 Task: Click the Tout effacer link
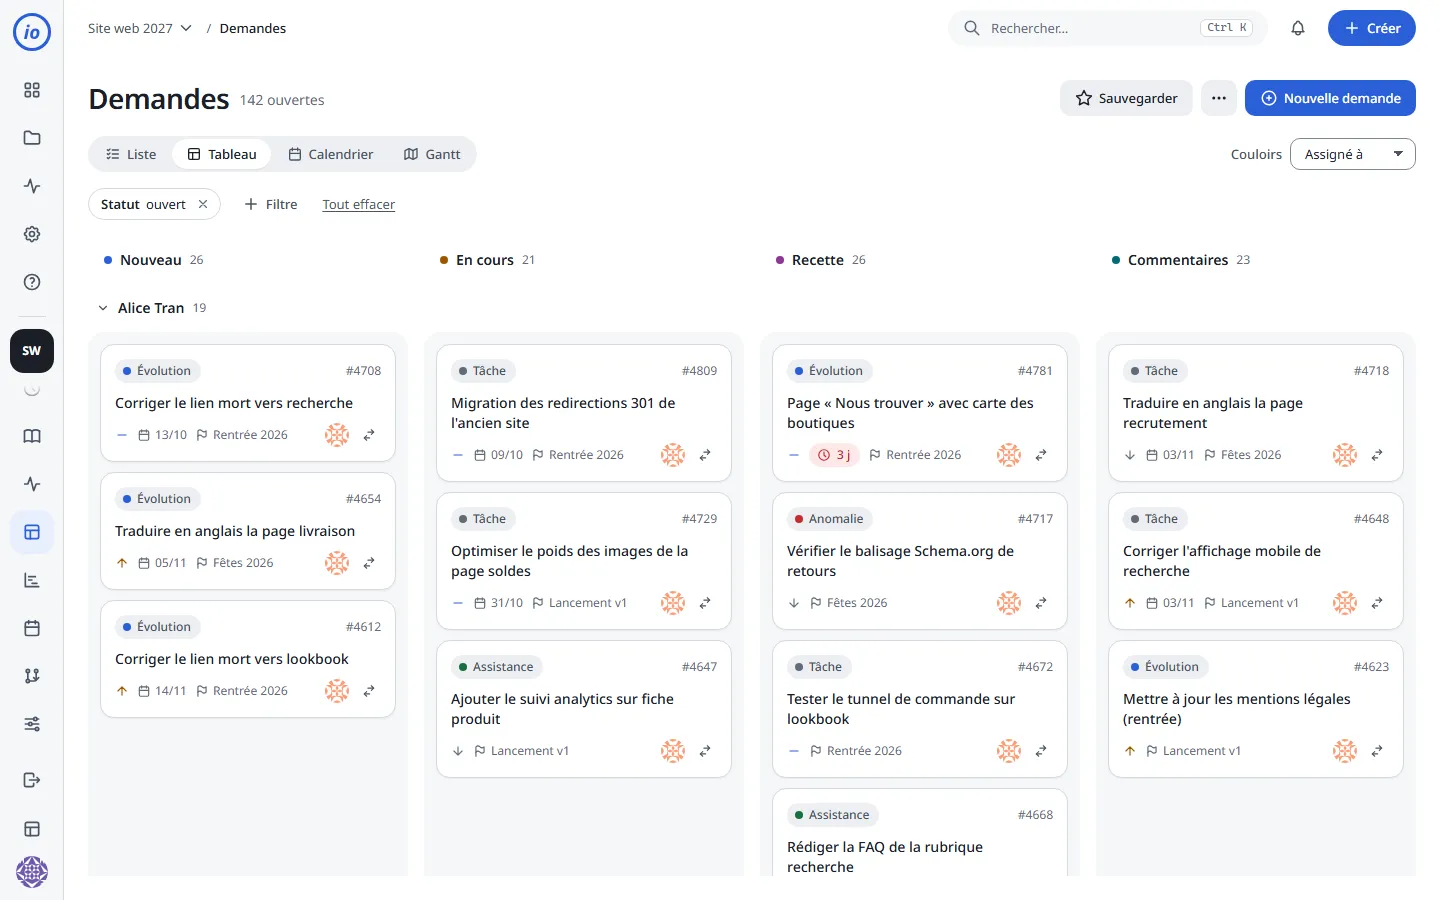coord(358,204)
